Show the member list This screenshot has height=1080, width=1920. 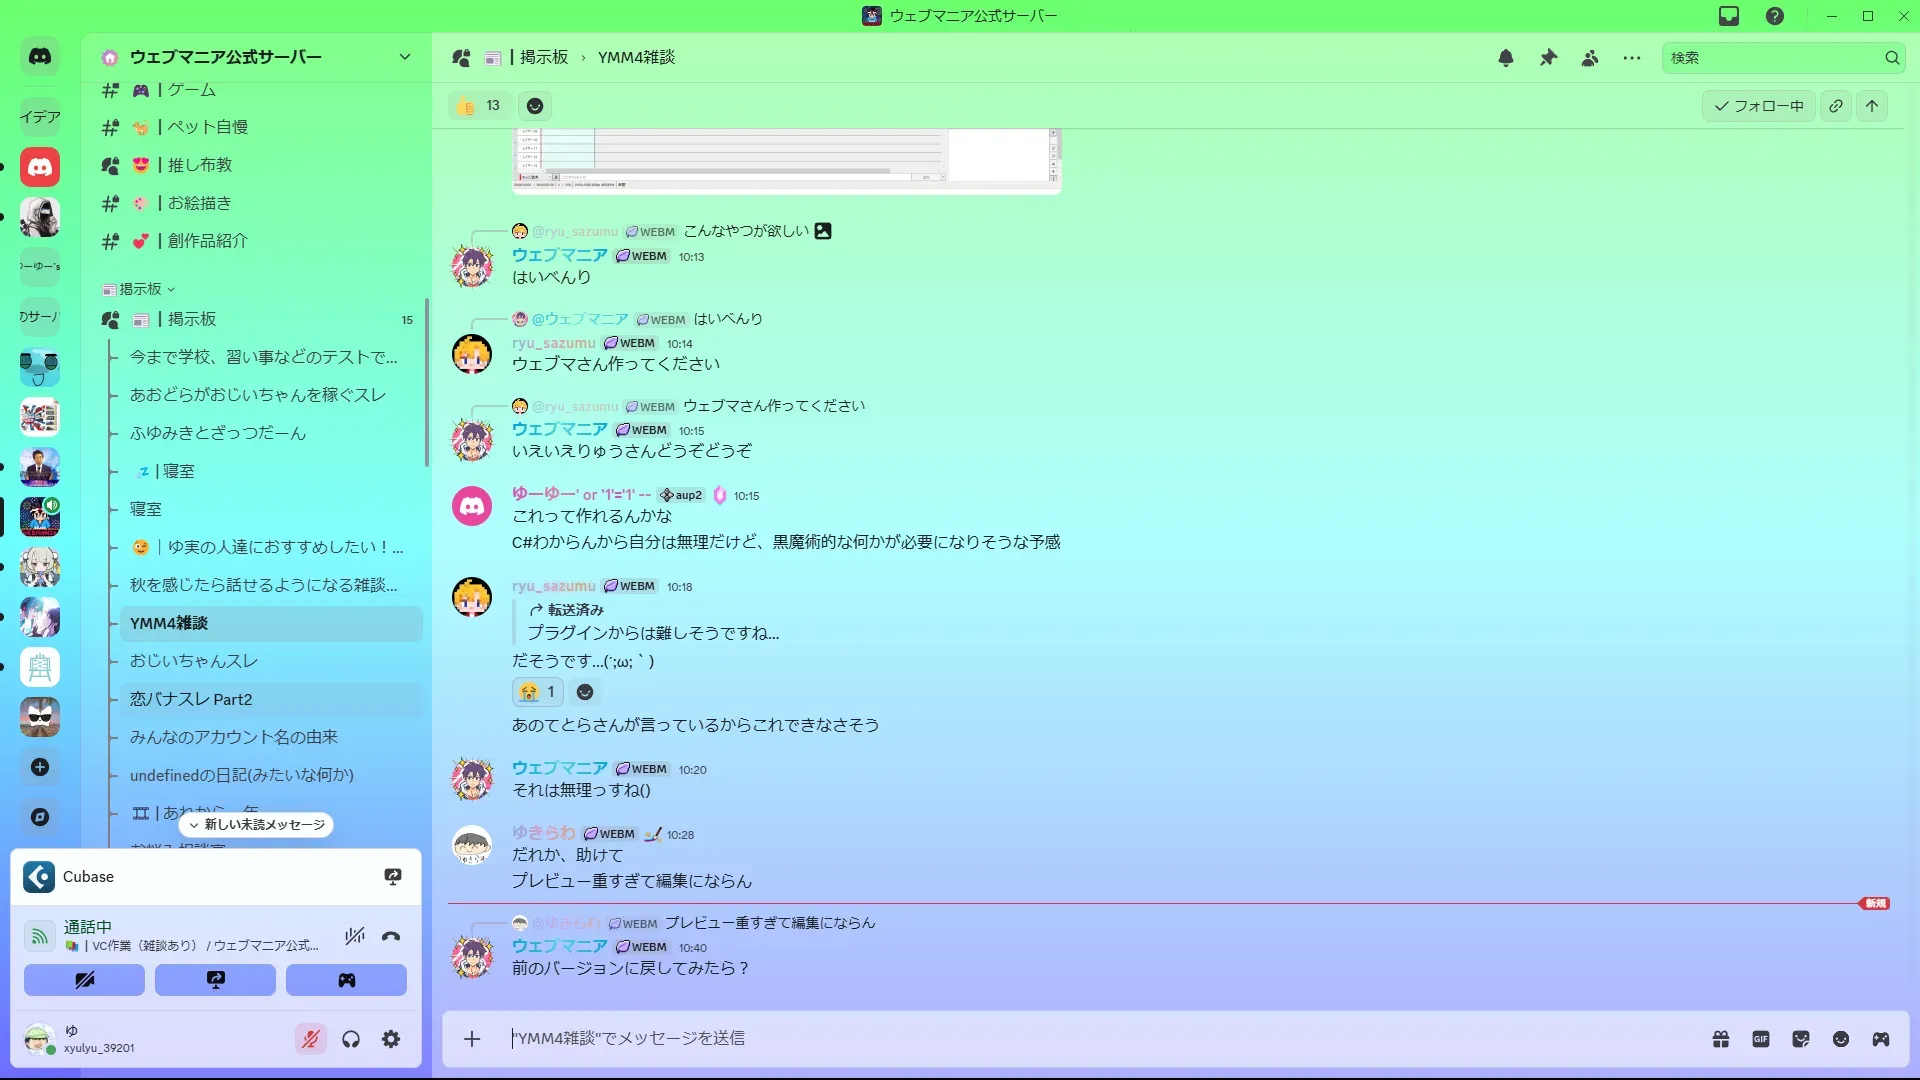[1590, 58]
